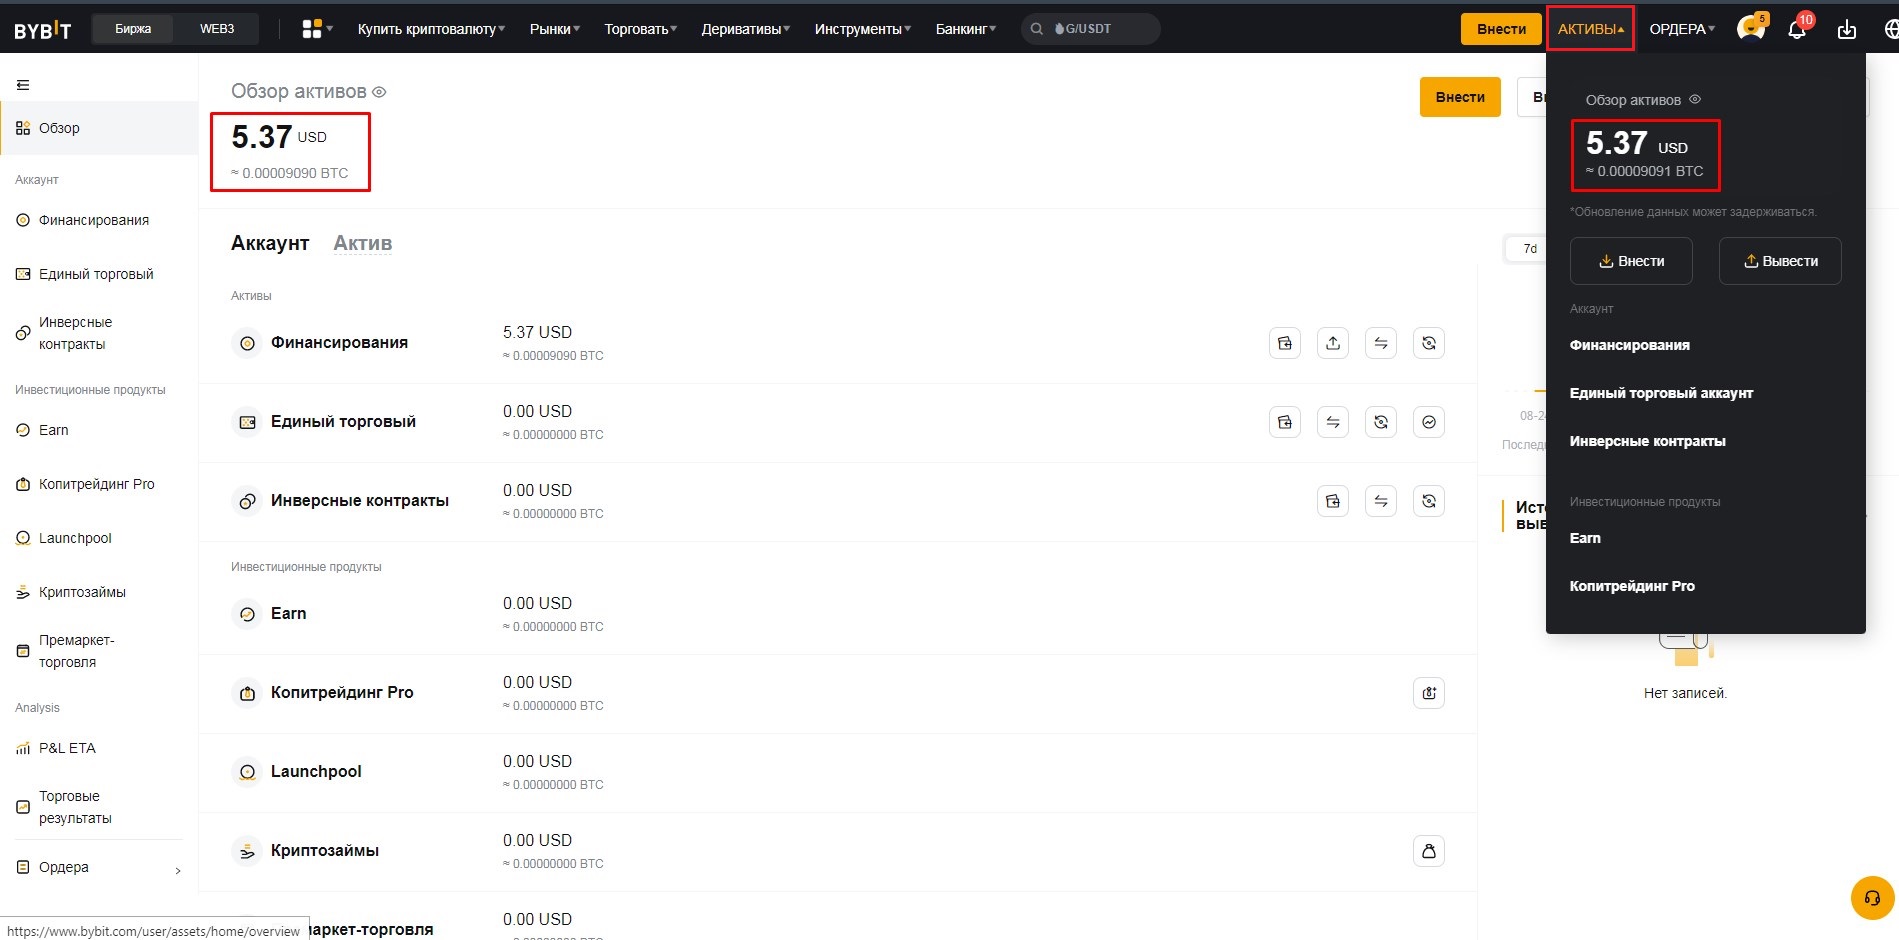Click the transfer arrows icon in Финансирования row
This screenshot has width=1899, height=940.
tap(1381, 343)
